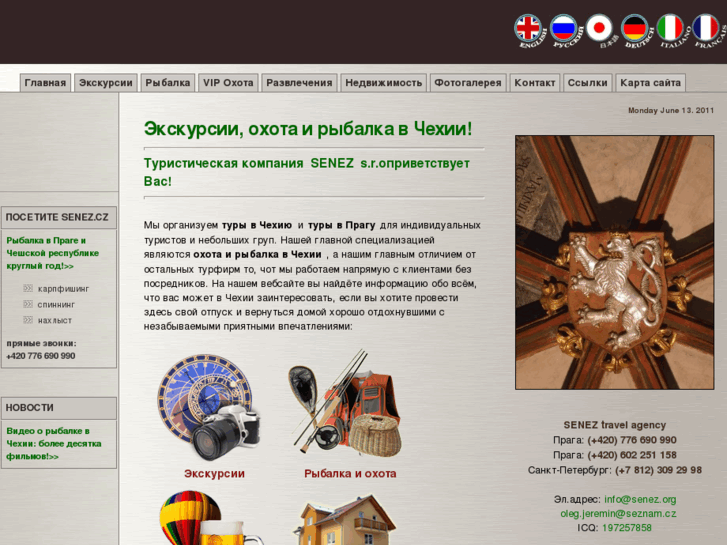Click the oleg.jeremin@seznam.cz email link

click(x=618, y=514)
